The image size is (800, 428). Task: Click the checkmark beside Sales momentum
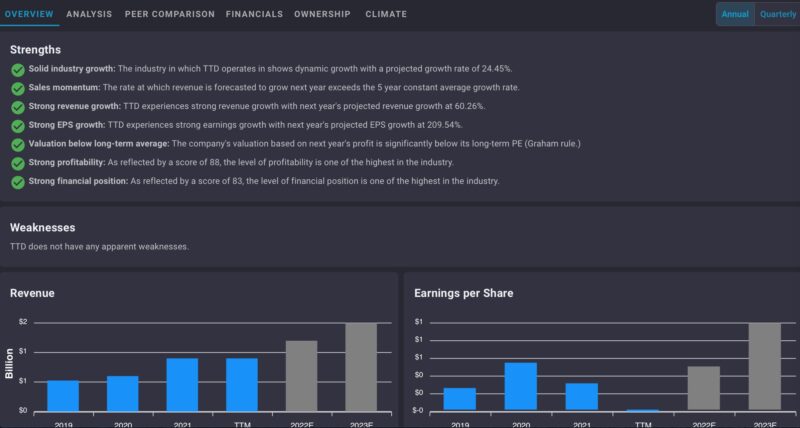click(x=18, y=89)
